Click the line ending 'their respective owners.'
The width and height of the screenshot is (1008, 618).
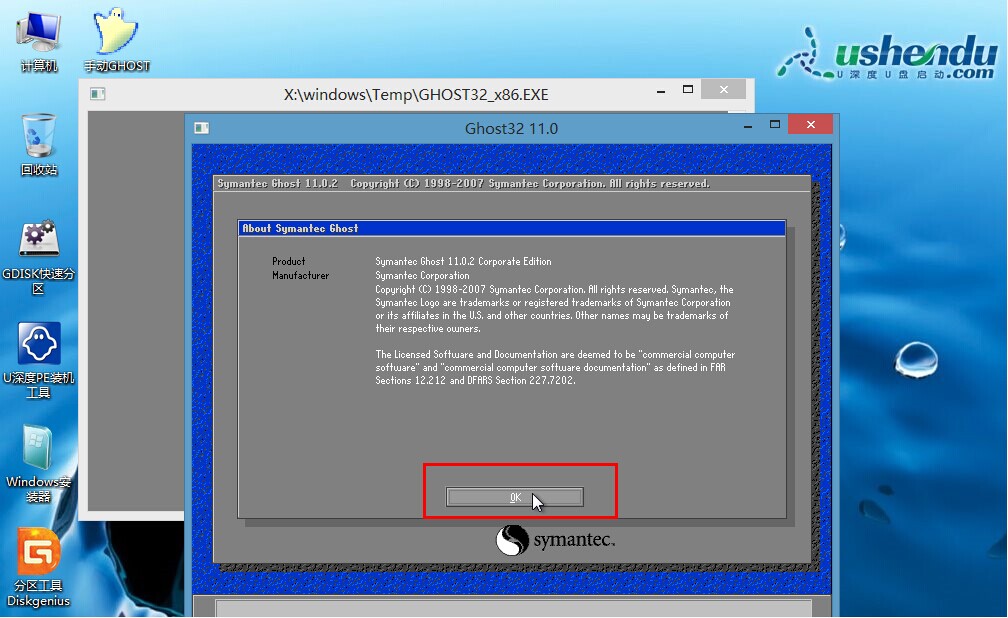[x=428, y=329]
